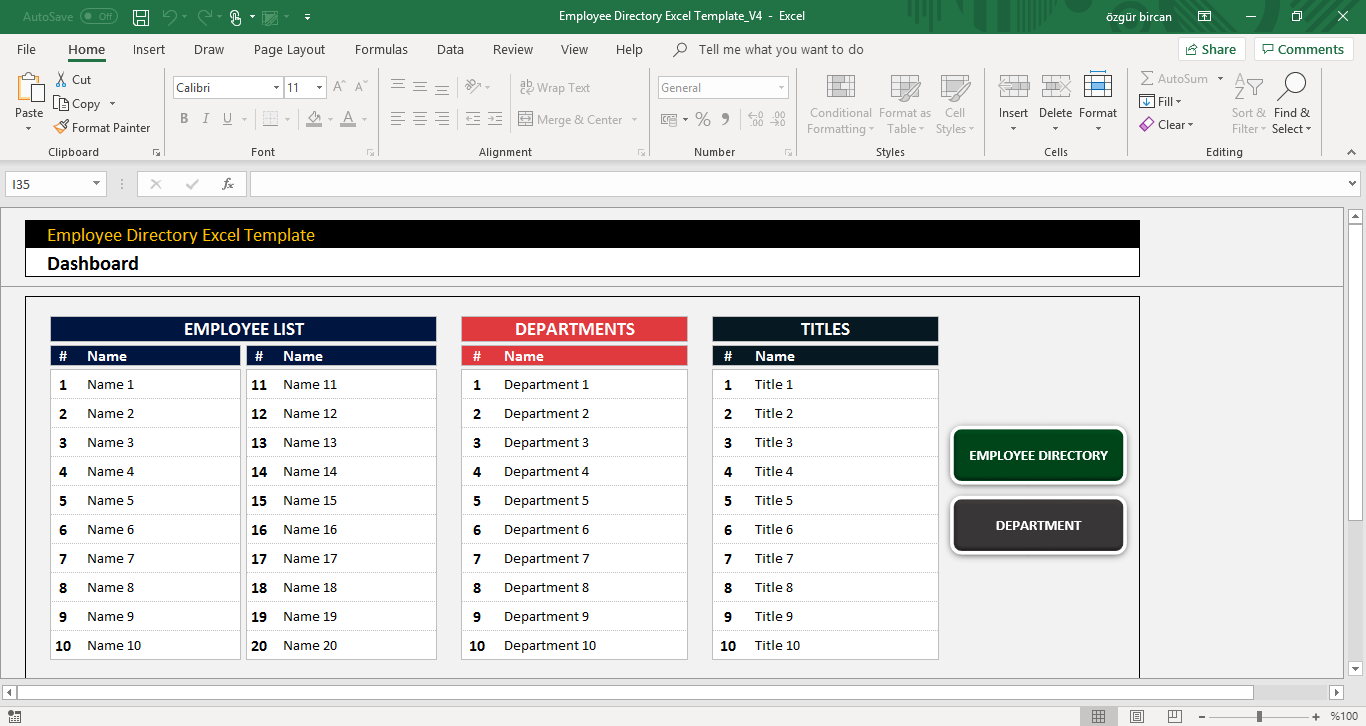Click the dark DEPARTMENT button

point(1038,525)
